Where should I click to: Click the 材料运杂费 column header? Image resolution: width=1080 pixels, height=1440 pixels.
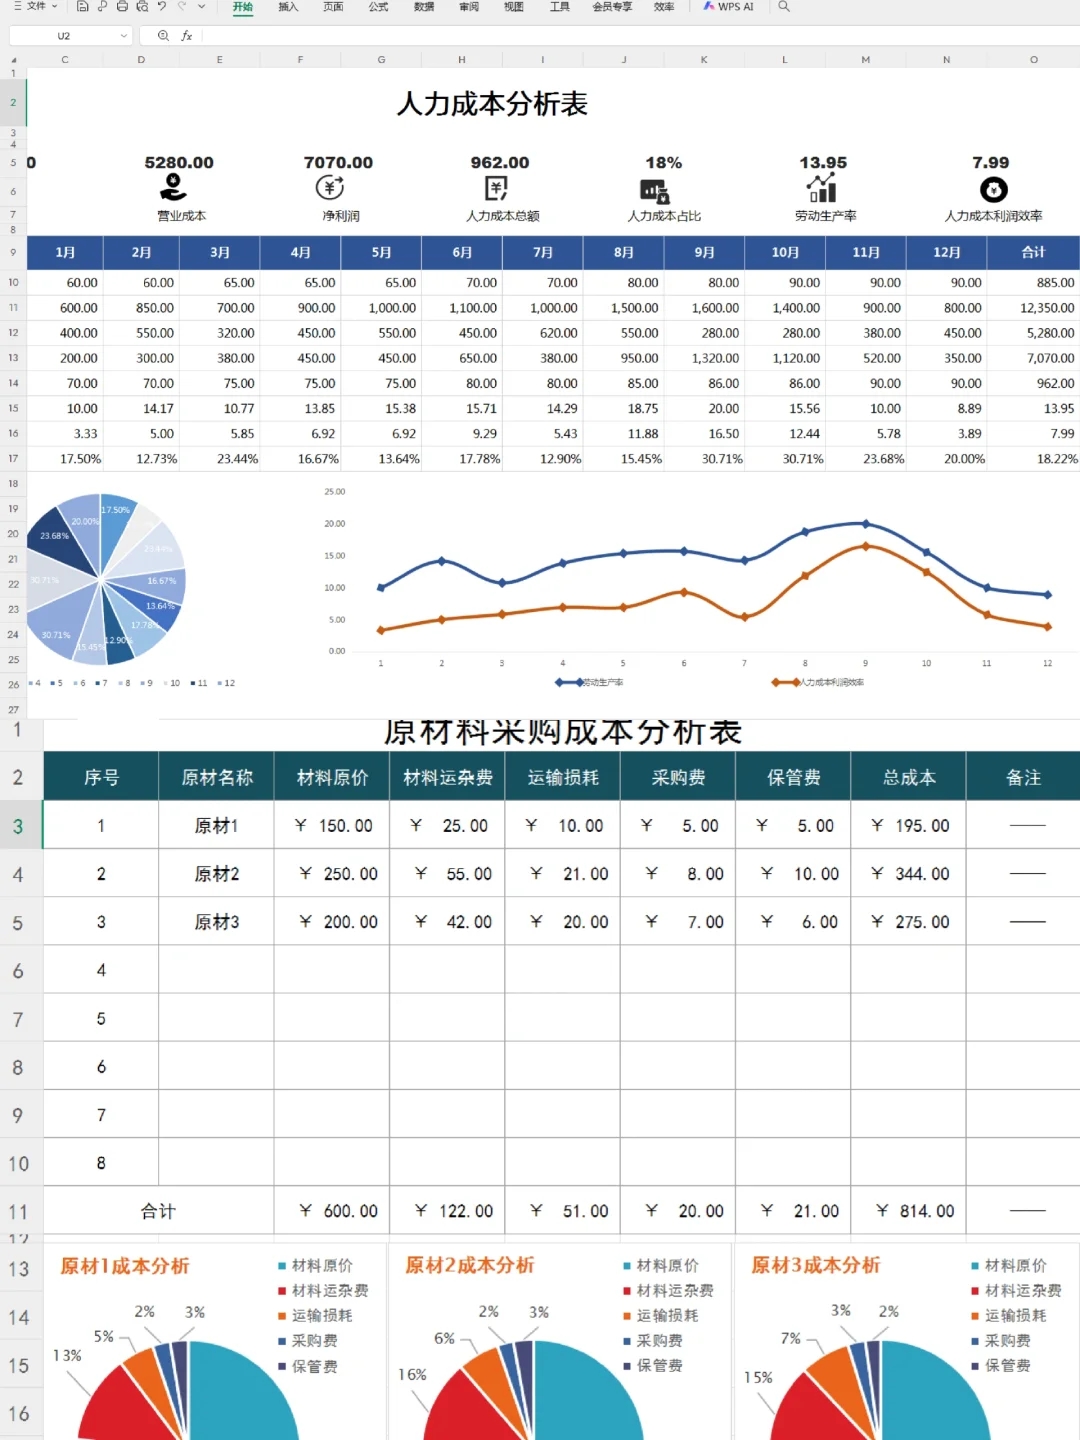point(447,777)
